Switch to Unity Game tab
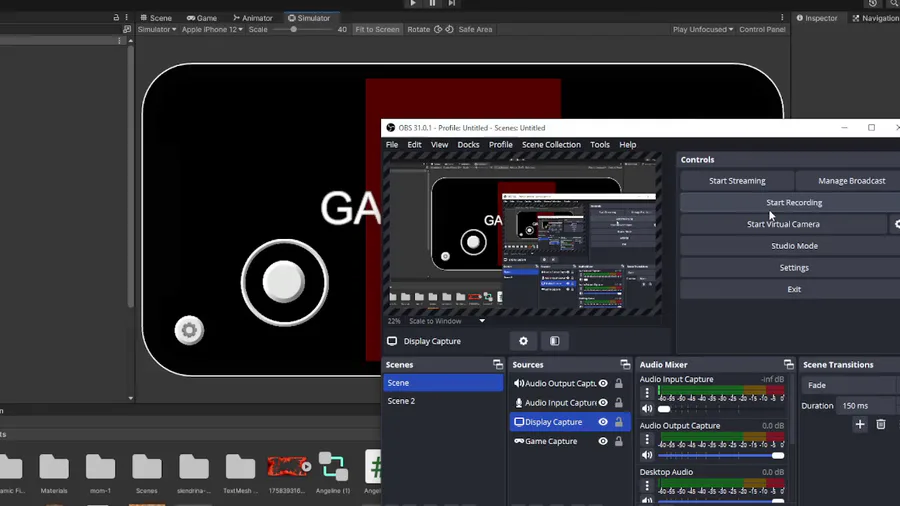 pyautogui.click(x=202, y=18)
